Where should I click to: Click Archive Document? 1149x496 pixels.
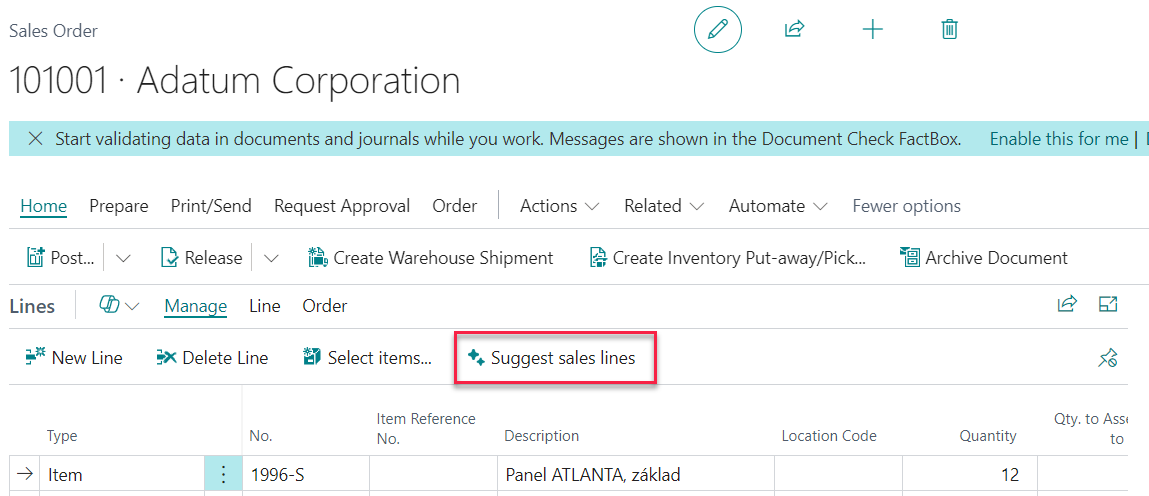tap(983, 258)
